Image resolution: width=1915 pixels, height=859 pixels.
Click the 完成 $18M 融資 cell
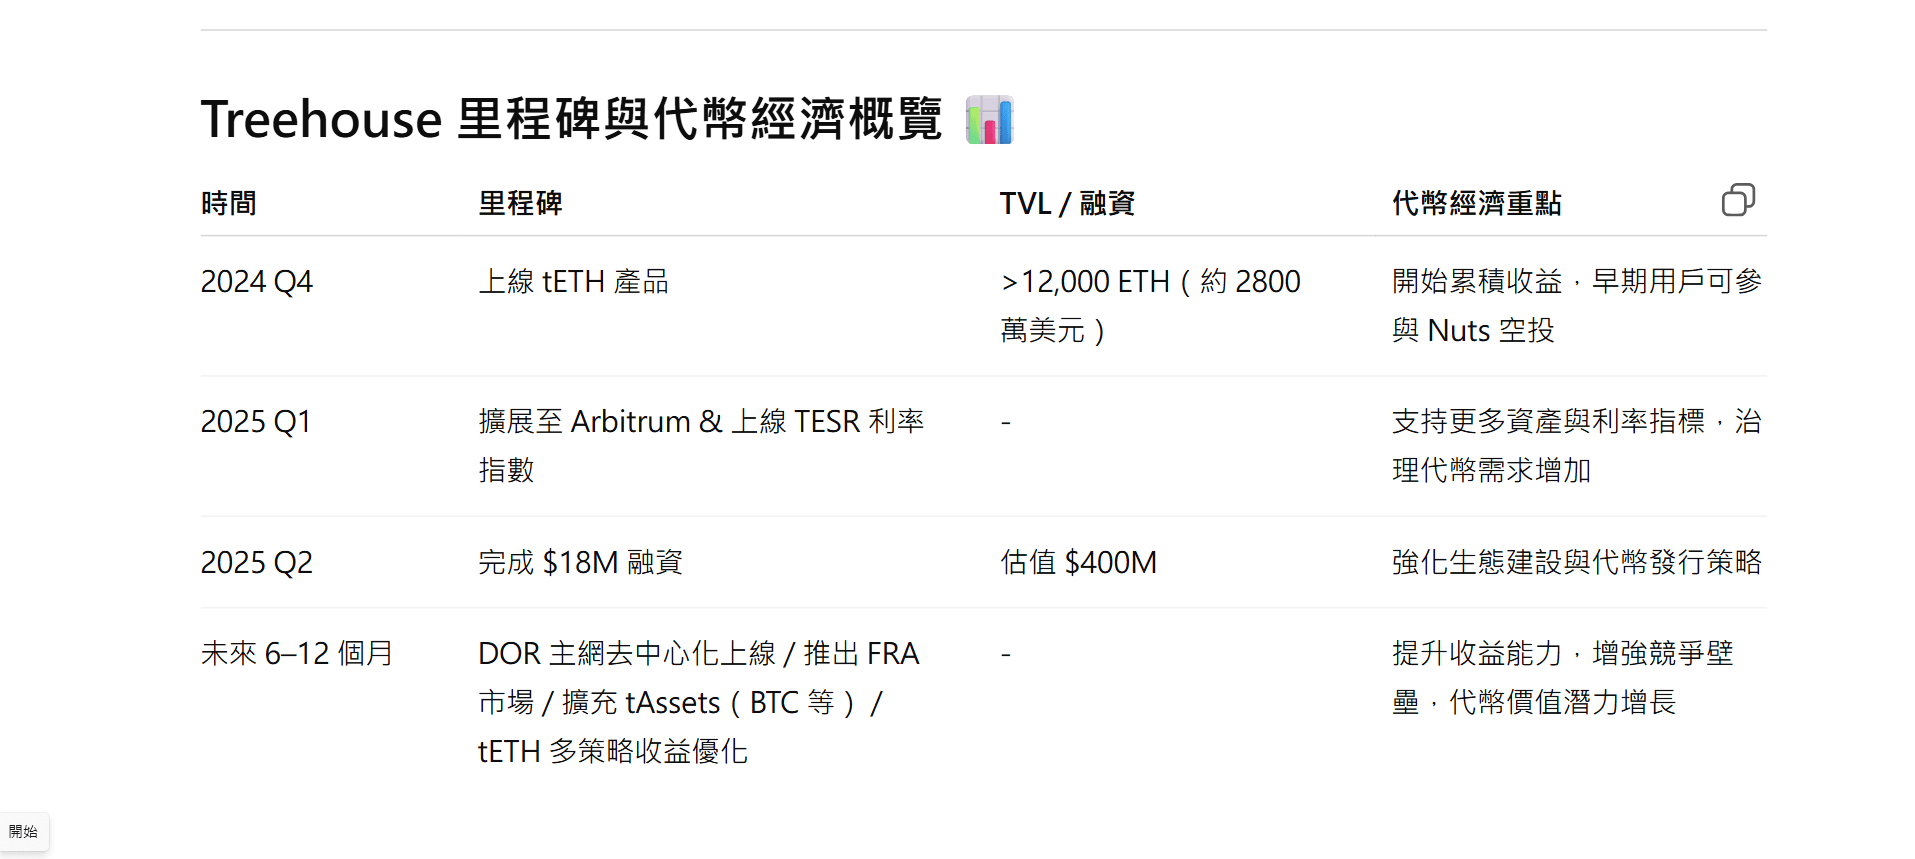(581, 563)
